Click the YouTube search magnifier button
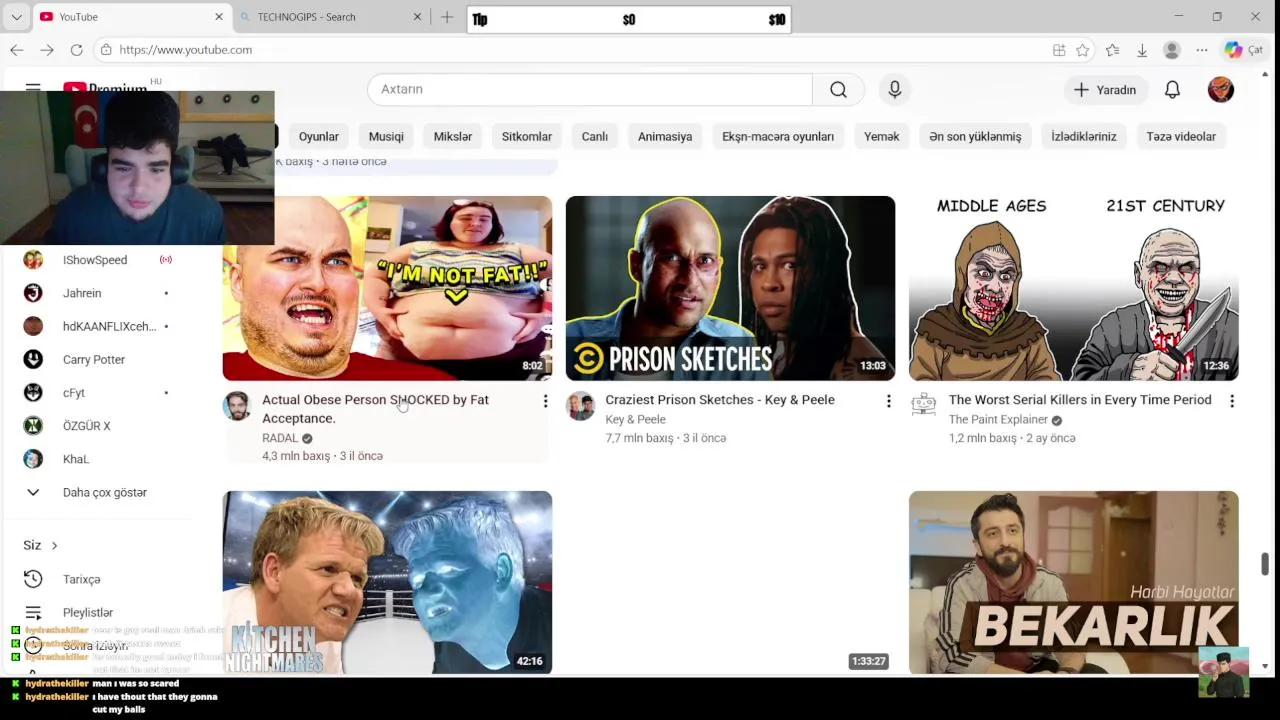 tap(838, 89)
